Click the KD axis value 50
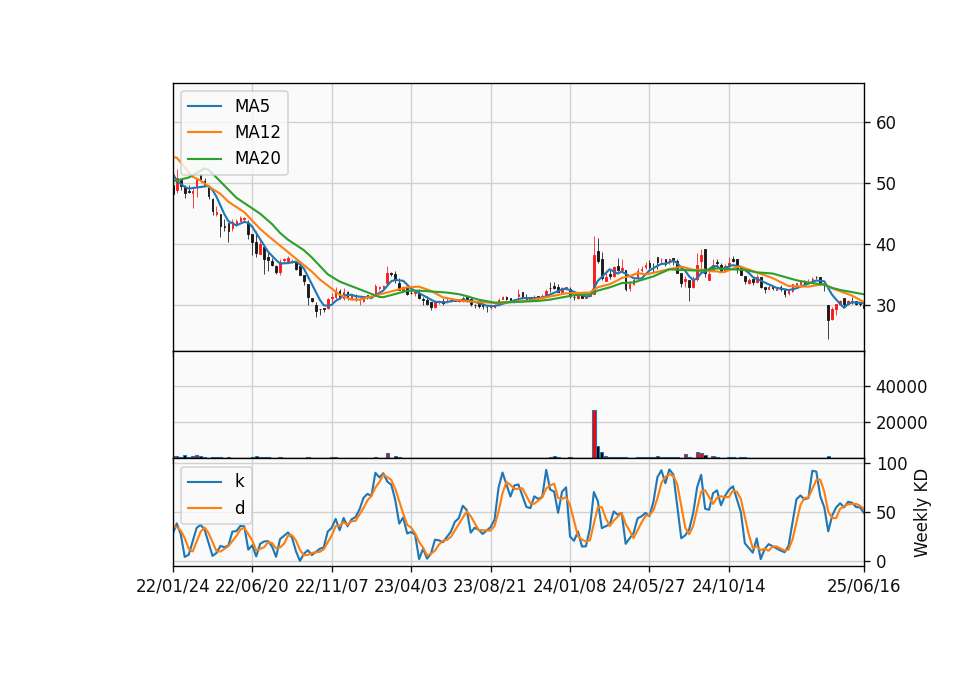This screenshot has height=690, width=960. pyautogui.click(x=886, y=512)
